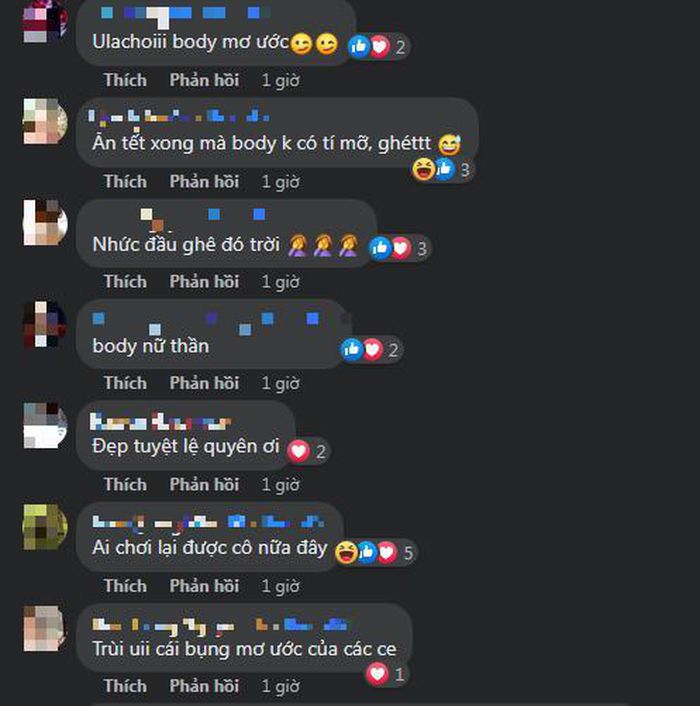Click Thích under 'Đẹp tuyệt lệ quyên ơi'

click(125, 485)
